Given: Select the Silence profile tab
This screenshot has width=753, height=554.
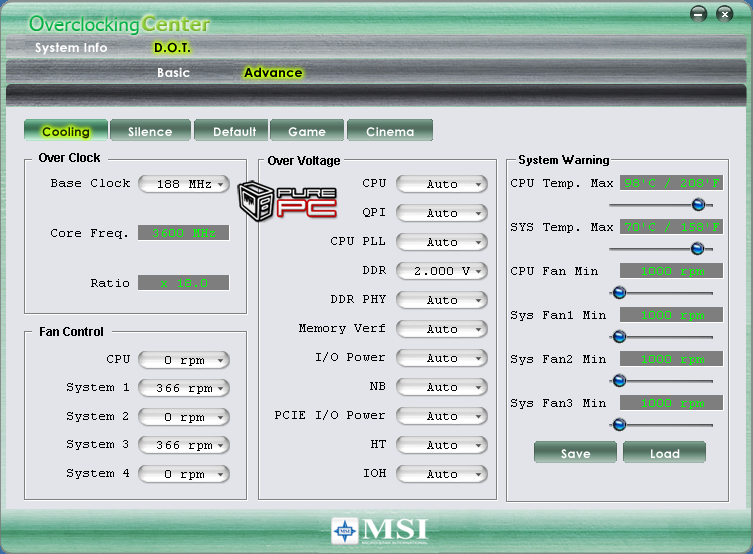Looking at the screenshot, I should click(150, 131).
